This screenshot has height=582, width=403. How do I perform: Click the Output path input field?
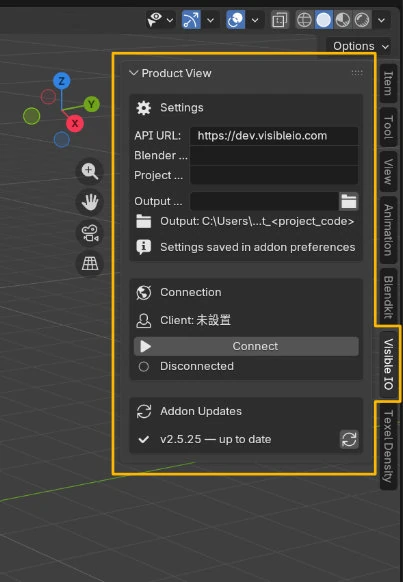[x=264, y=201]
